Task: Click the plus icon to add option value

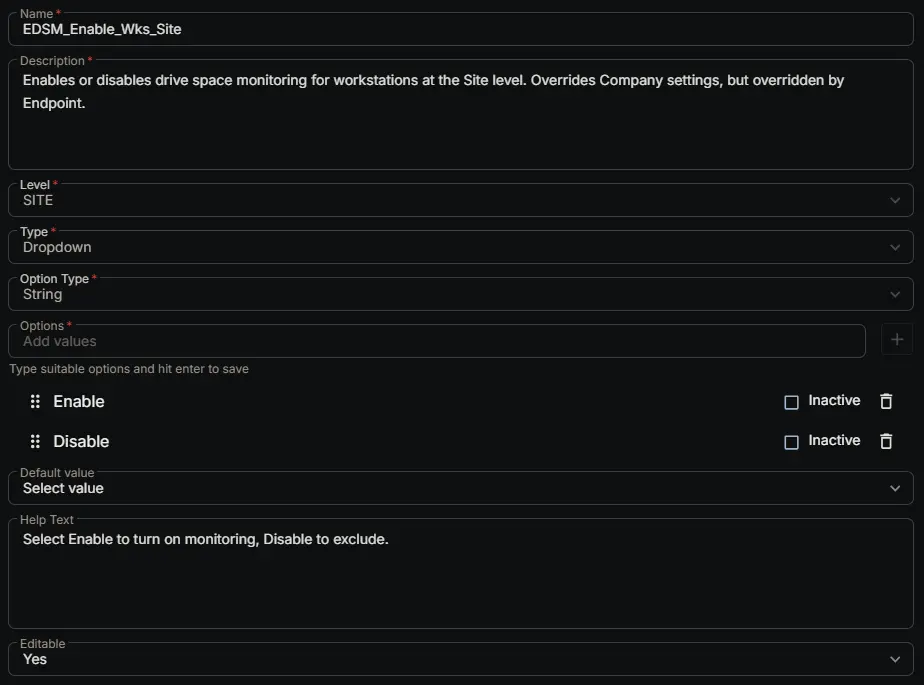Action: click(897, 340)
